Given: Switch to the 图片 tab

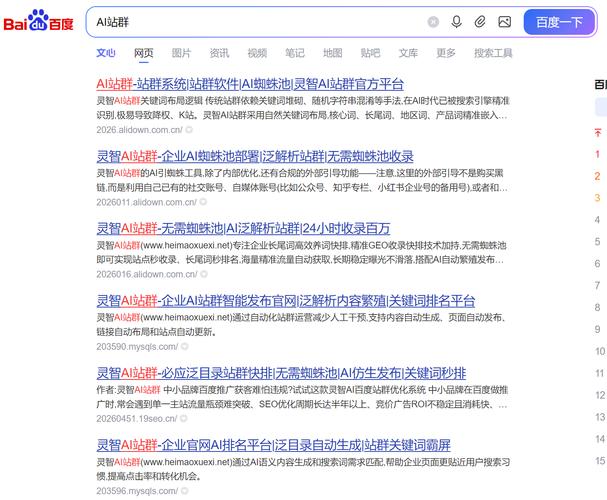Looking at the screenshot, I should tap(181, 53).
